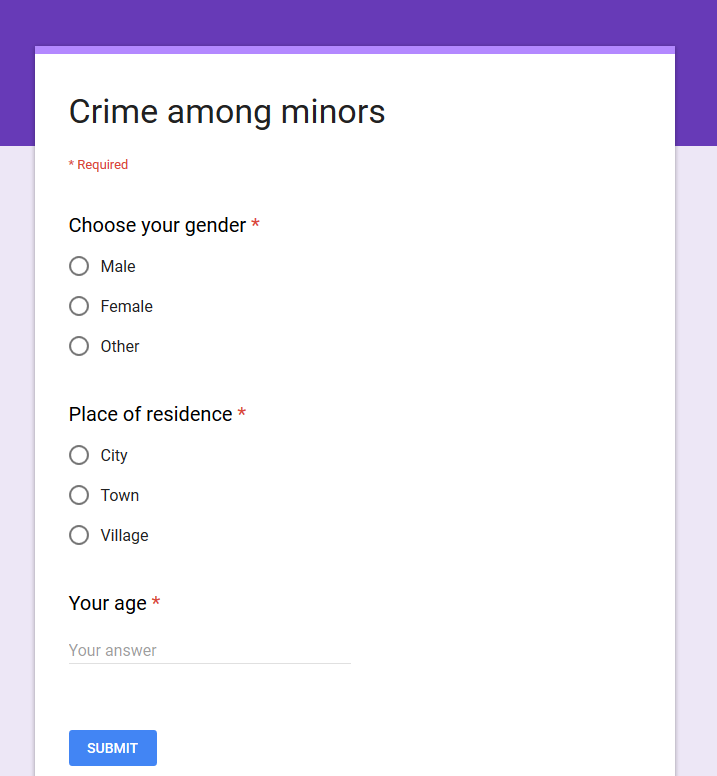Select City radio circle for residence

(x=79, y=455)
